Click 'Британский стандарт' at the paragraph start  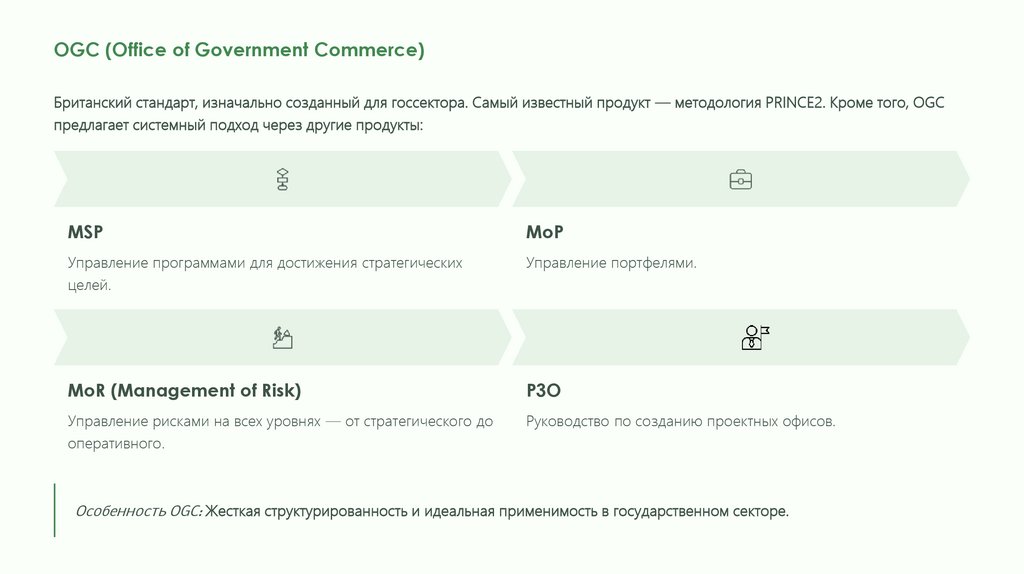pyautogui.click(x=117, y=104)
